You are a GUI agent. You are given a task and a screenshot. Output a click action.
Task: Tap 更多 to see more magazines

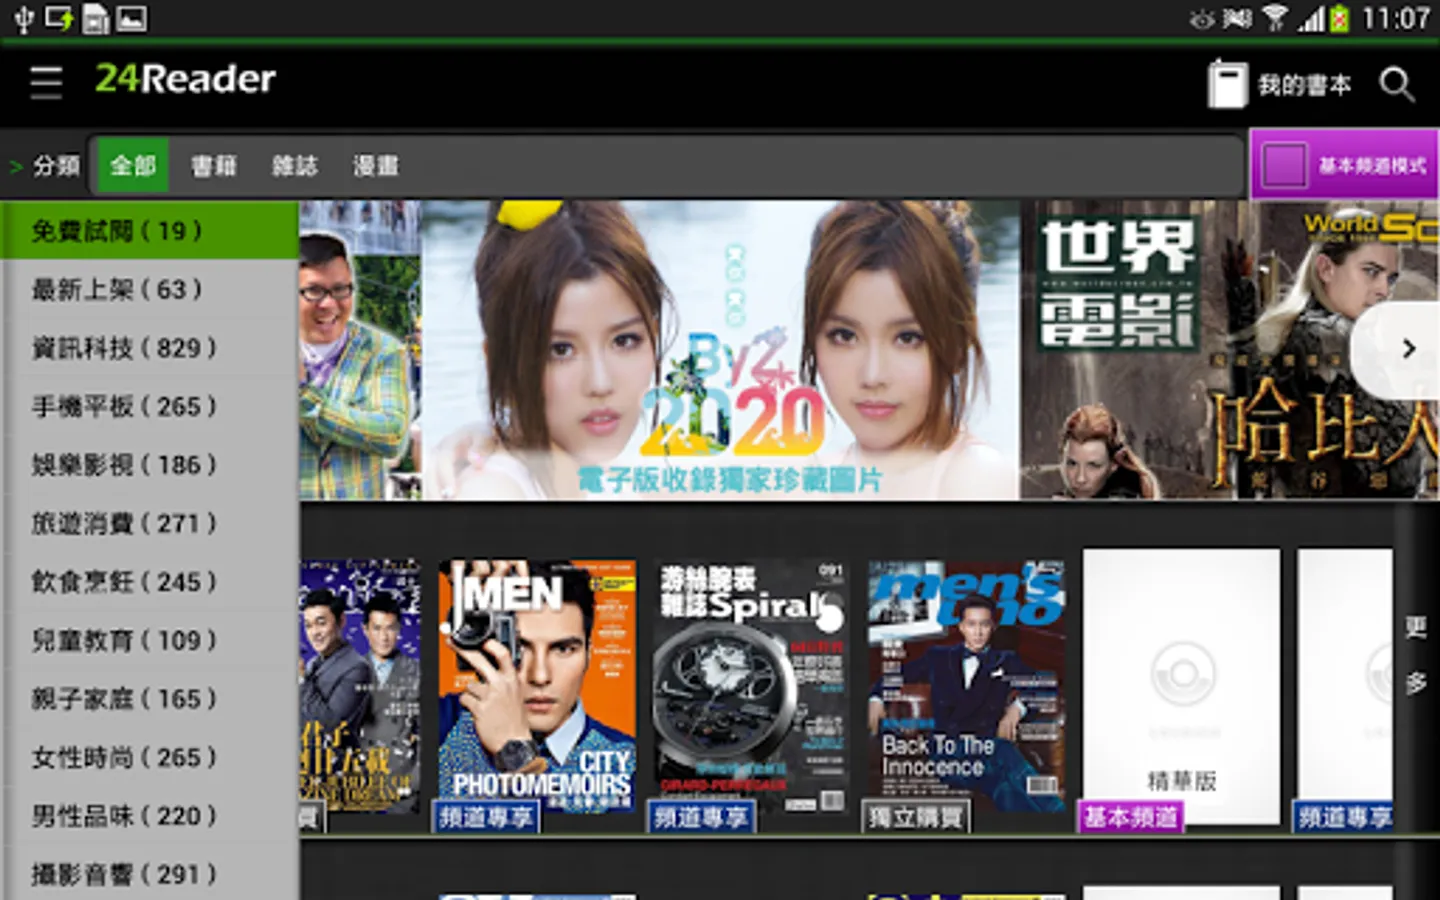point(1416,655)
